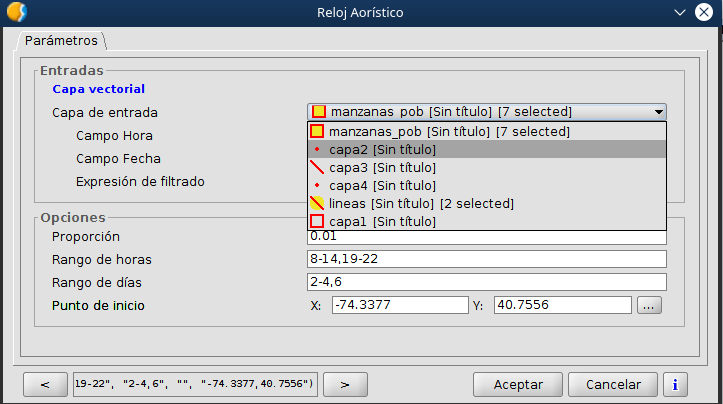Click the line icon beside capa3

[317, 167]
